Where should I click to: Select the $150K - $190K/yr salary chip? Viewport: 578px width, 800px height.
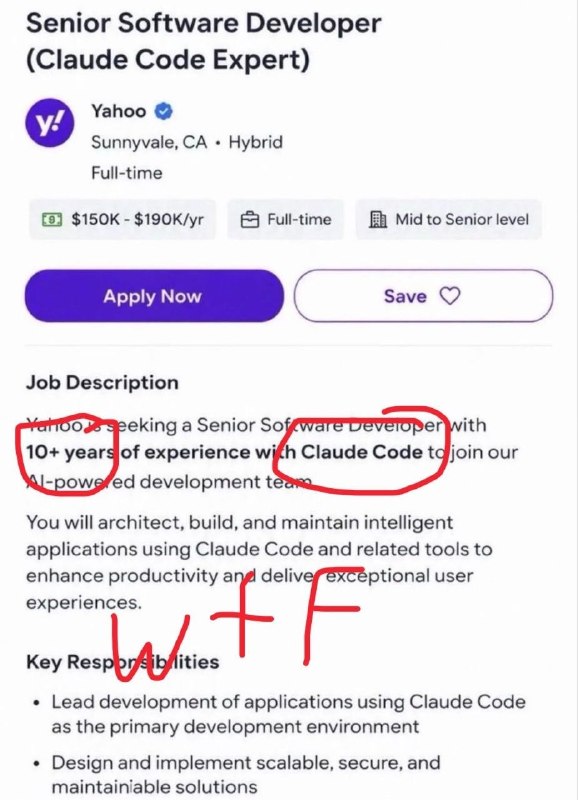click(x=122, y=219)
